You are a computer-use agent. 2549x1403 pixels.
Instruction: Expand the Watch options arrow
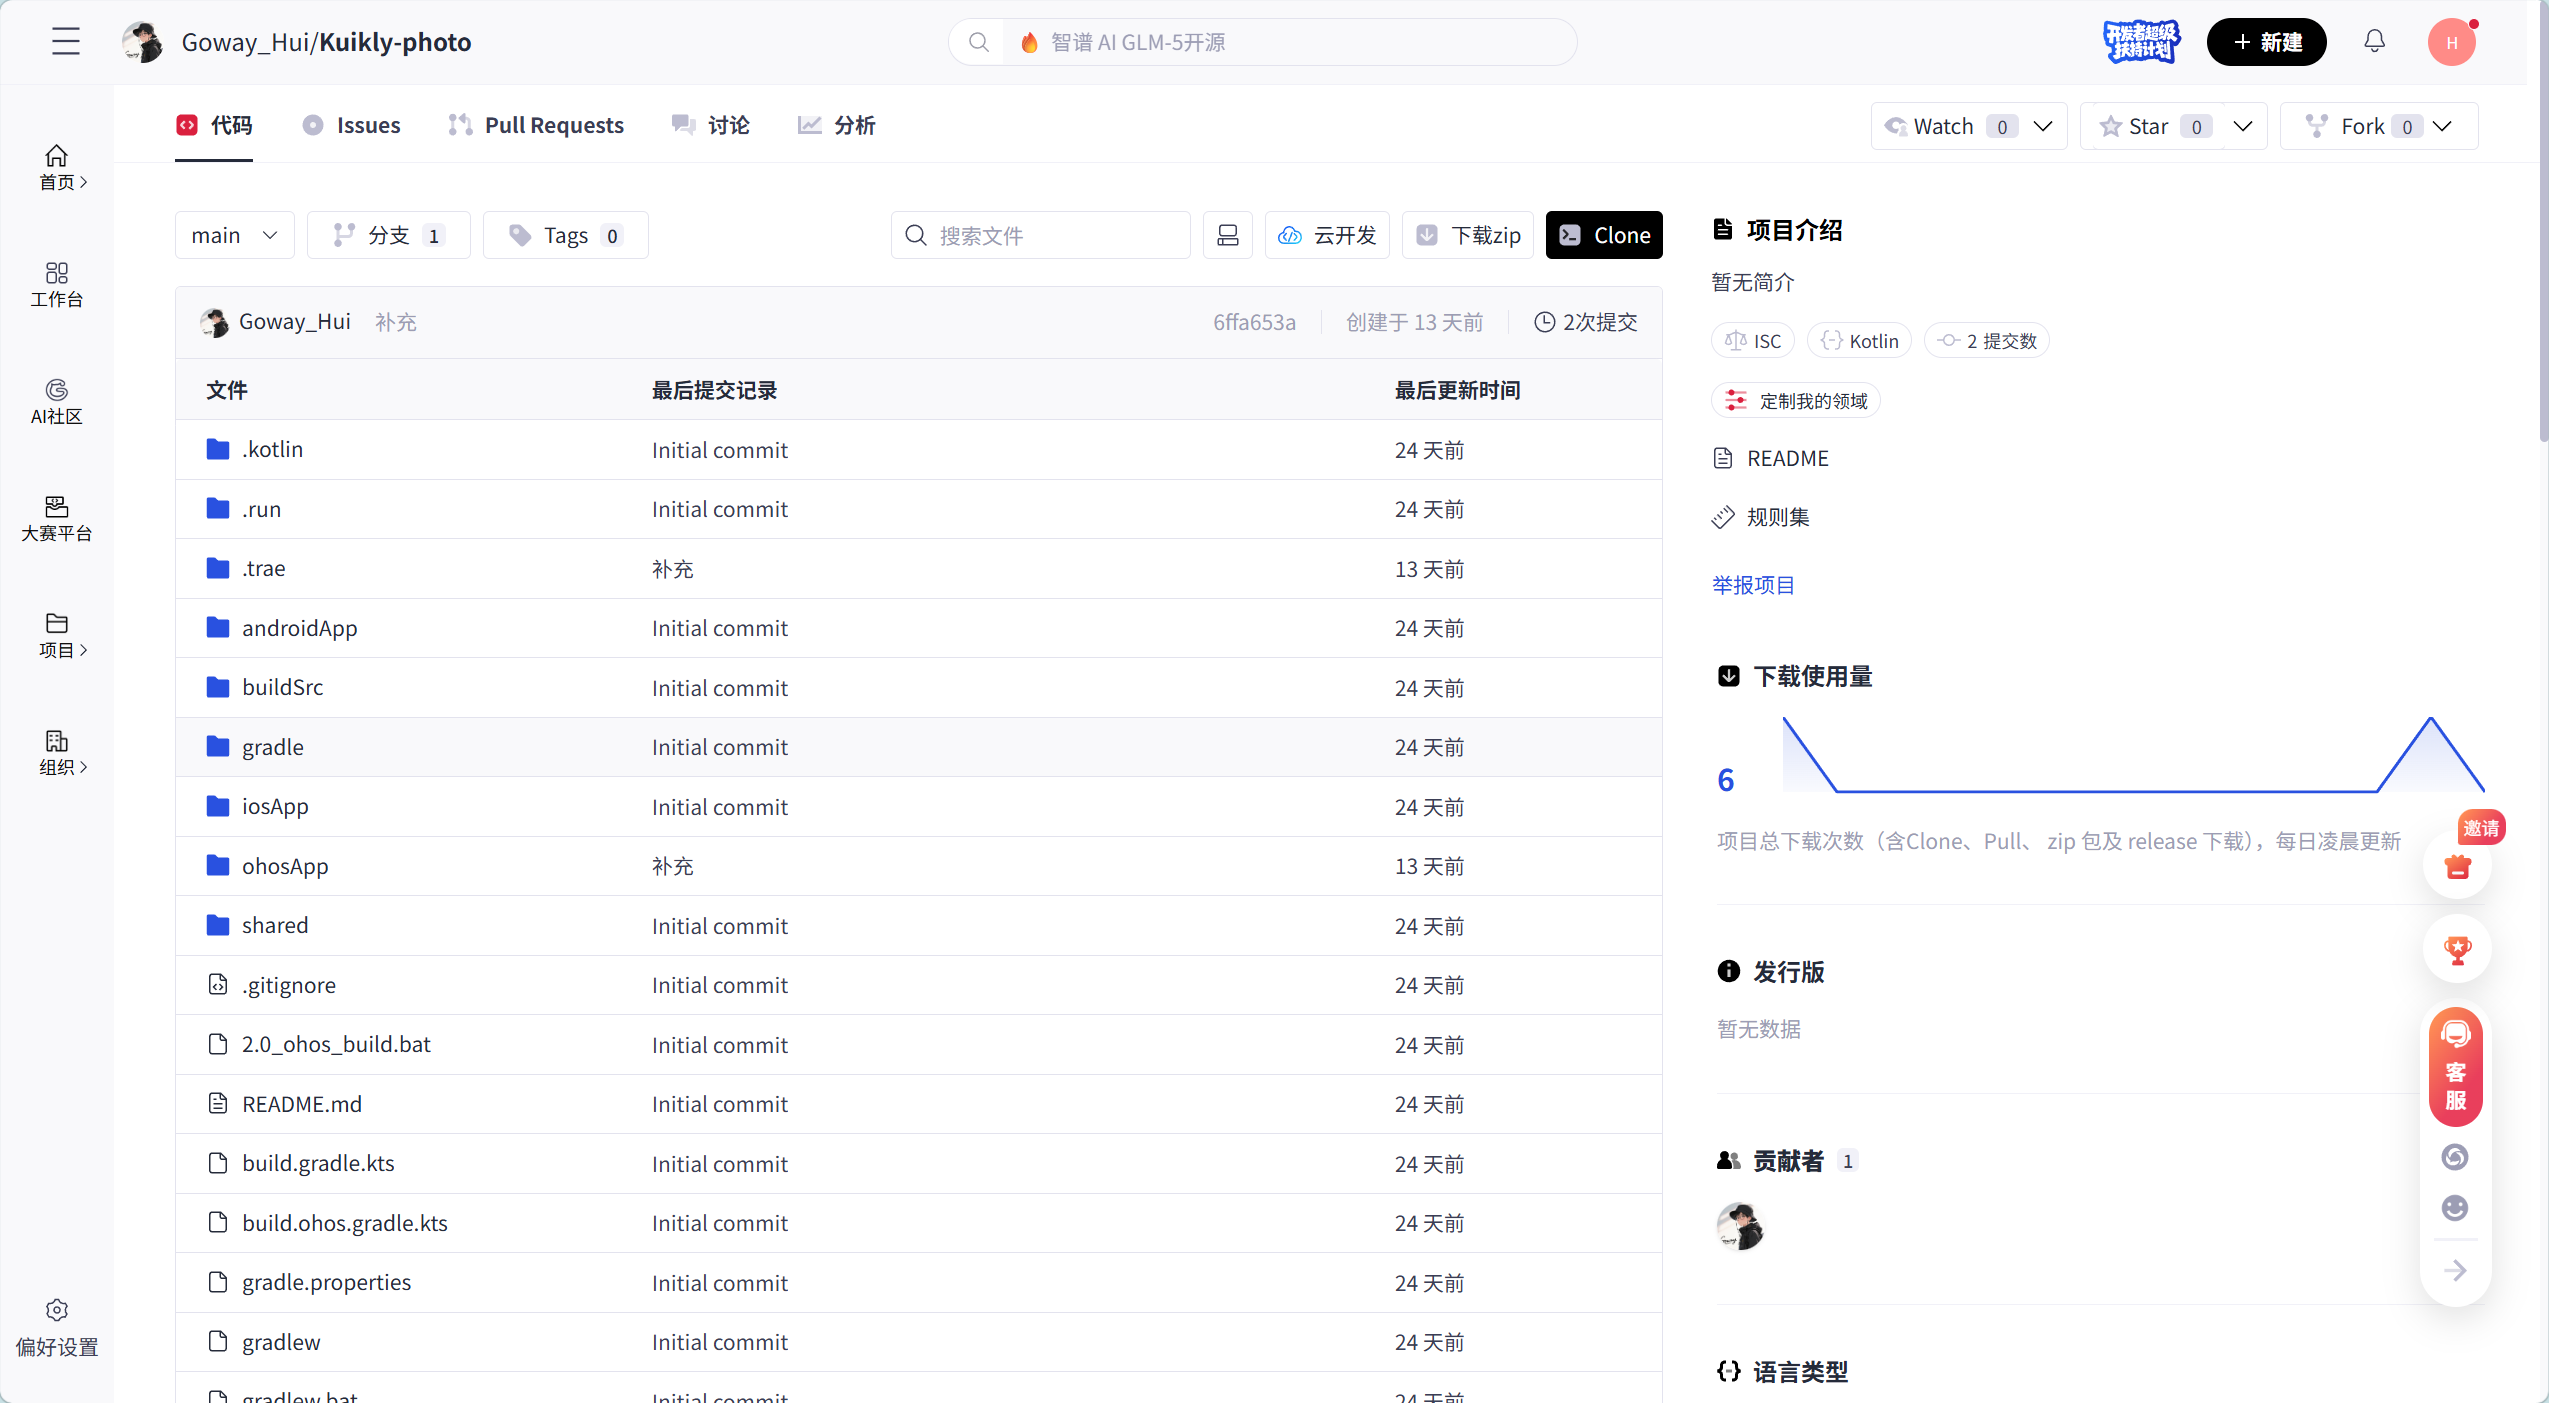2044,126
